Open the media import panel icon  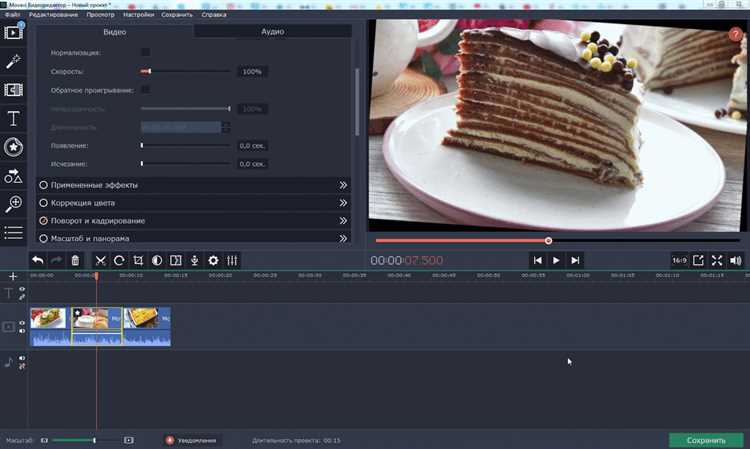pyautogui.click(x=13, y=32)
